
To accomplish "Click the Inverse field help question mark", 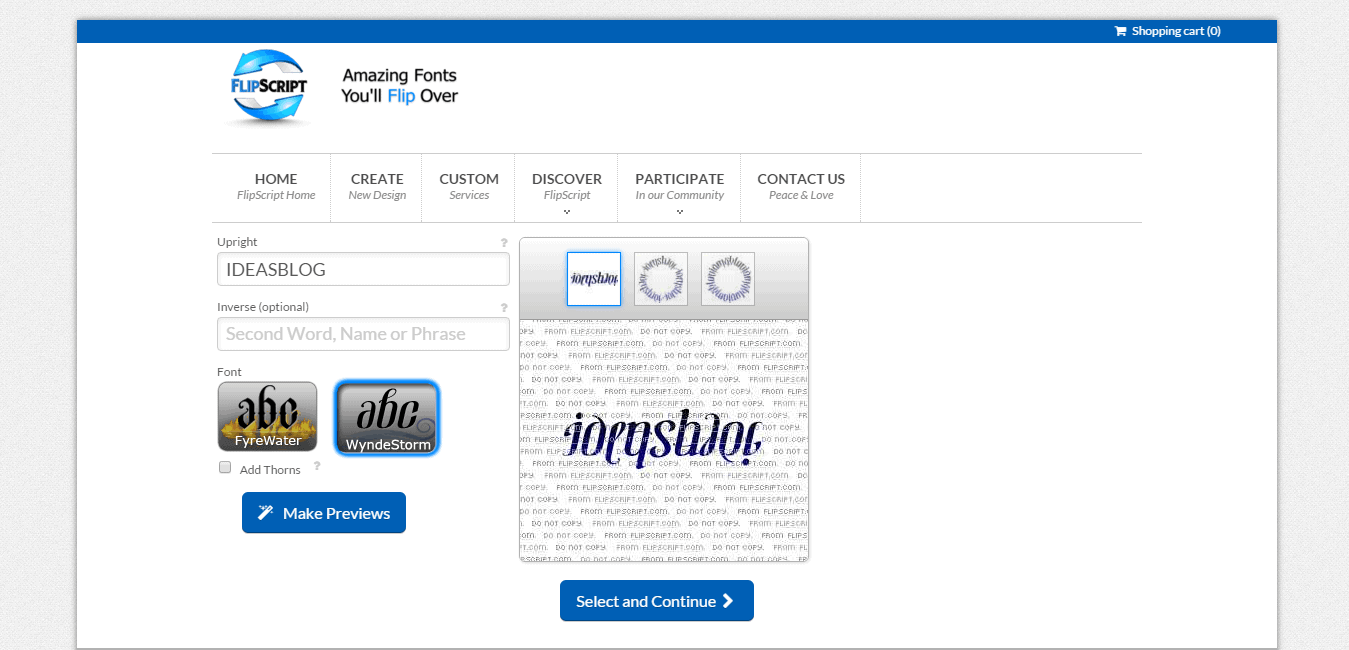I will tap(504, 307).
